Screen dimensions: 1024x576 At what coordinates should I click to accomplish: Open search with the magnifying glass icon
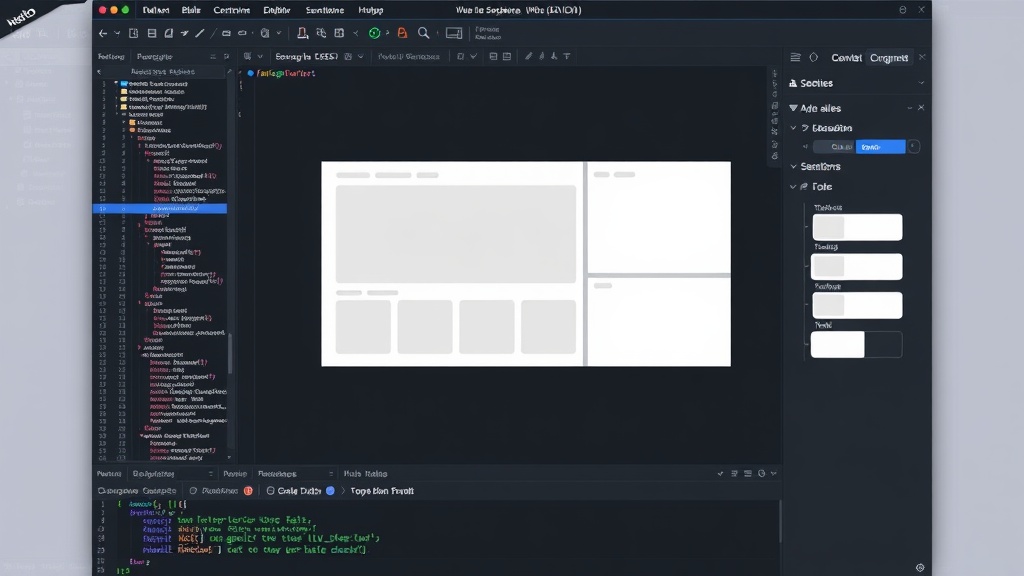423,33
